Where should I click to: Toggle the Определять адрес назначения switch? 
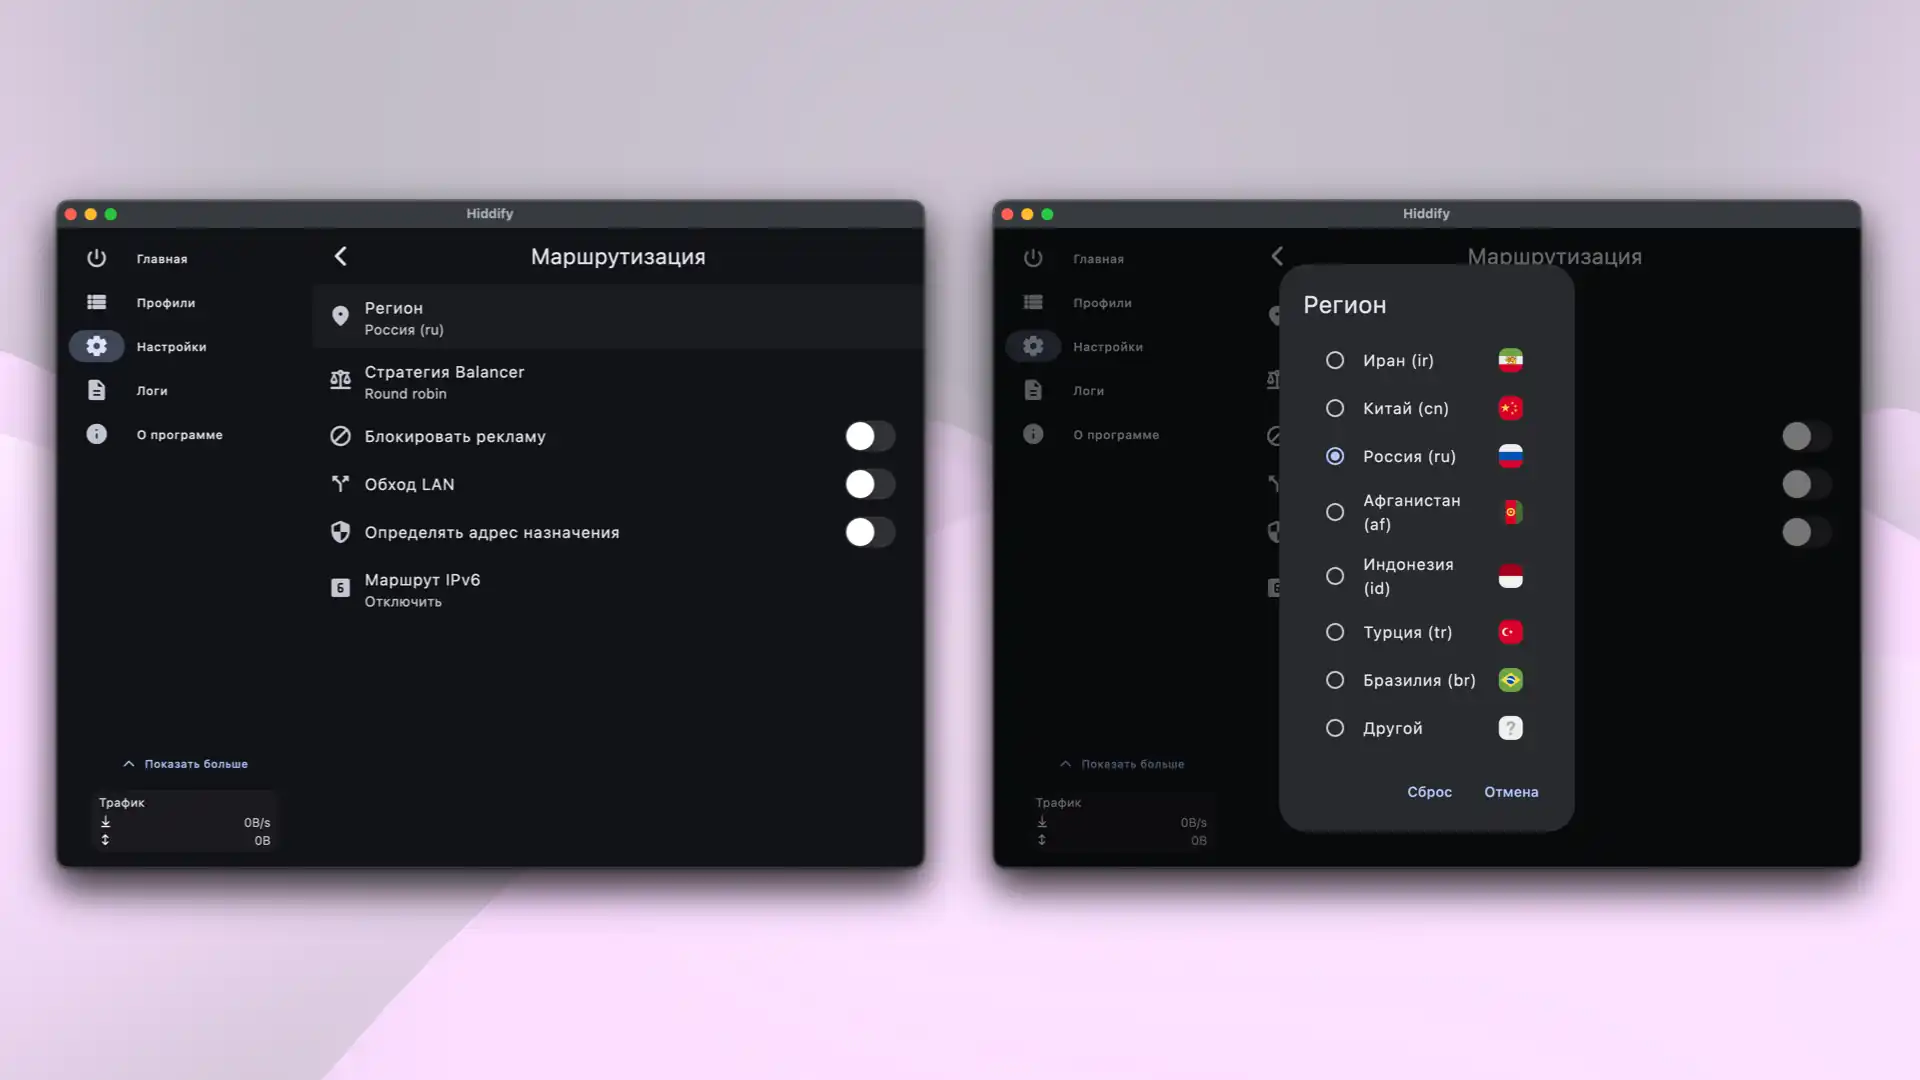tap(869, 532)
